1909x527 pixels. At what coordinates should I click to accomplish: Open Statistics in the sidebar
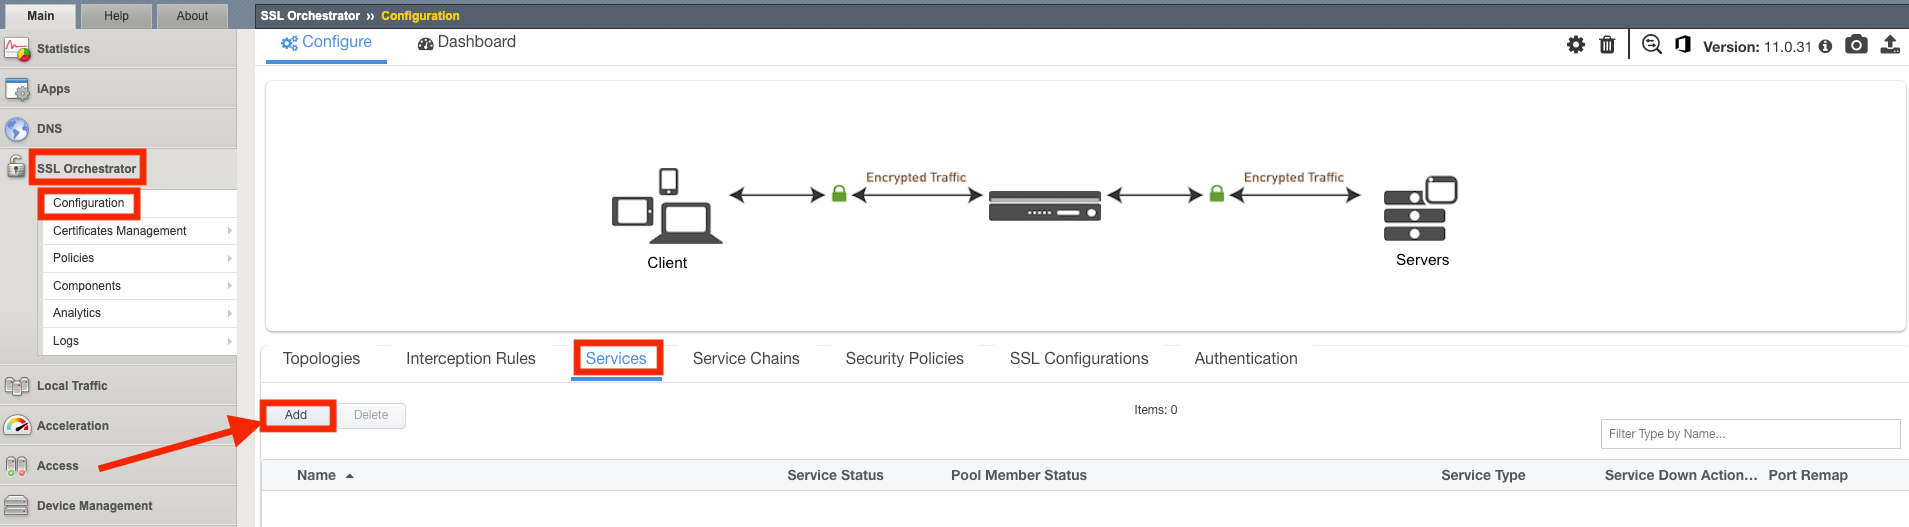tap(63, 49)
